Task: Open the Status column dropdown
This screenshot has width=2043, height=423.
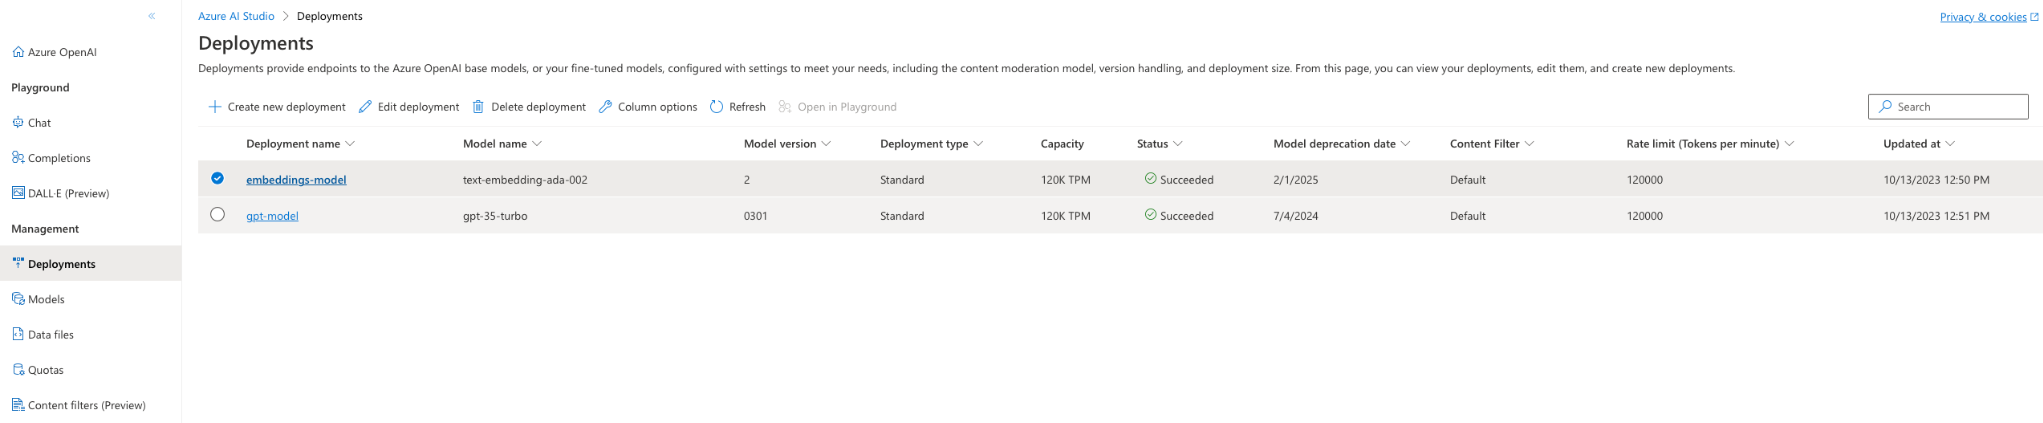Action: point(1178,144)
